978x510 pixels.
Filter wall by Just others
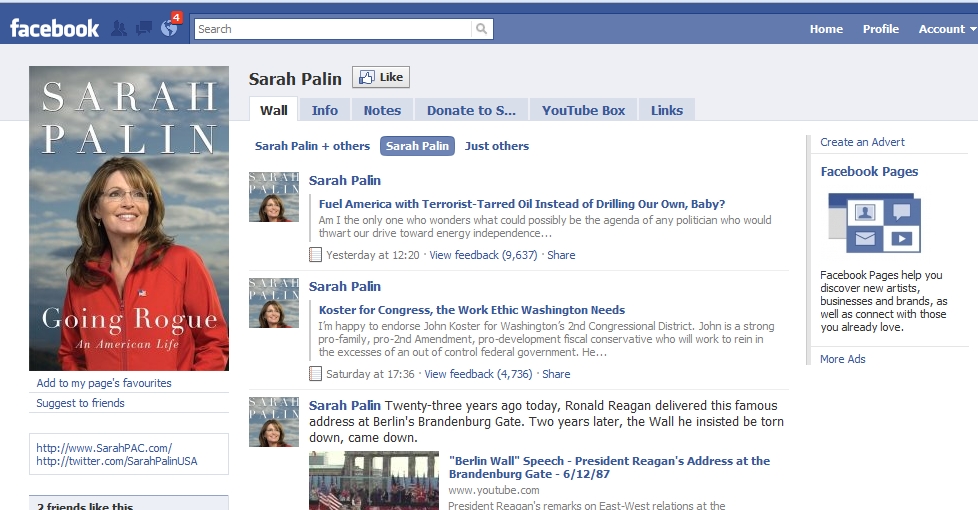[496, 146]
